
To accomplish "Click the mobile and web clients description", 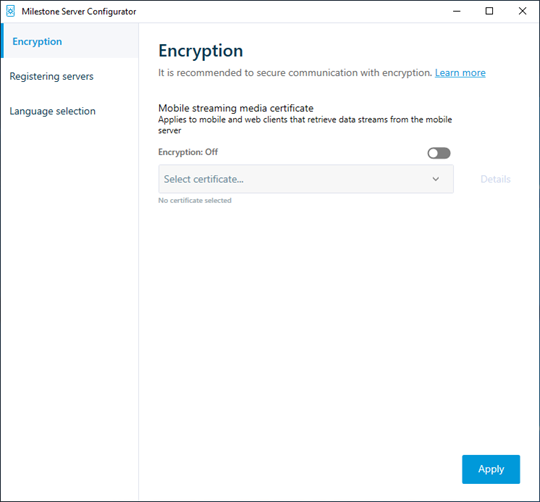I will click(305, 125).
